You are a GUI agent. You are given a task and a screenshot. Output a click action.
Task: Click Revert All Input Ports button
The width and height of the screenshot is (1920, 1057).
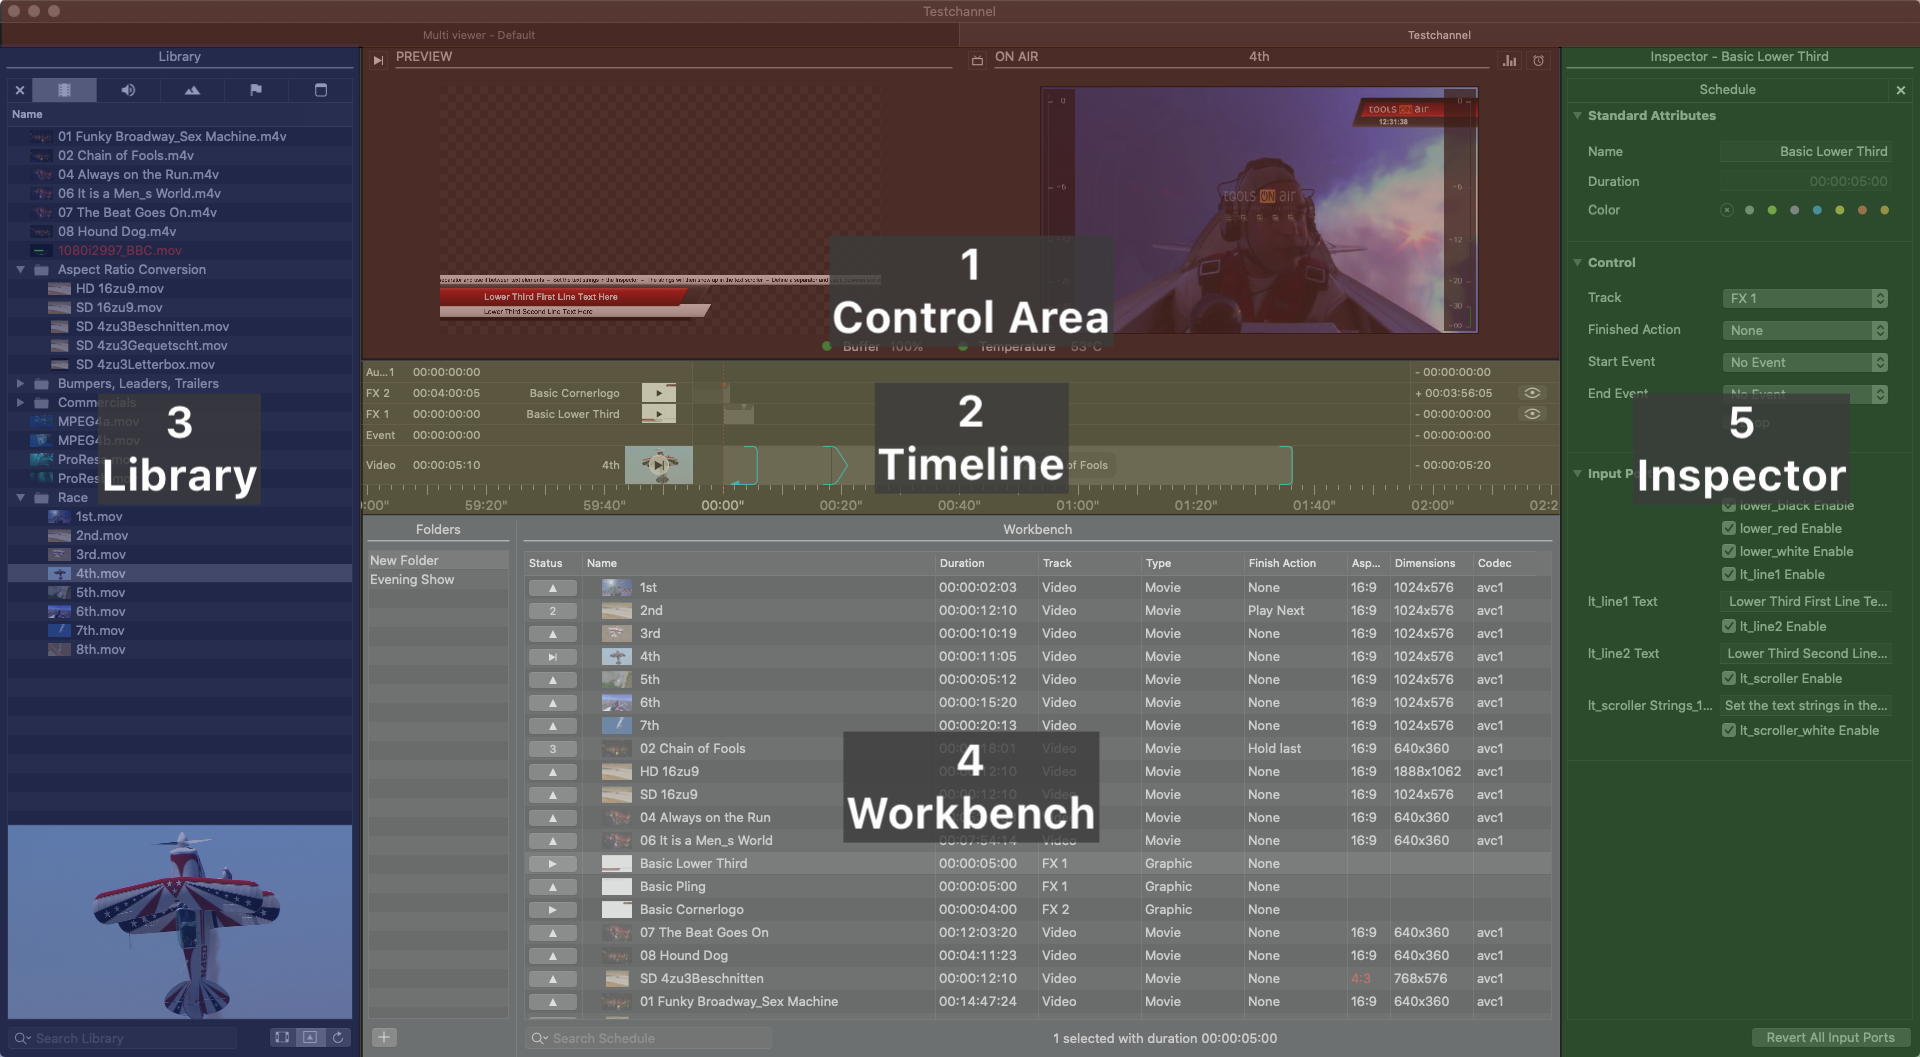1830,1038
